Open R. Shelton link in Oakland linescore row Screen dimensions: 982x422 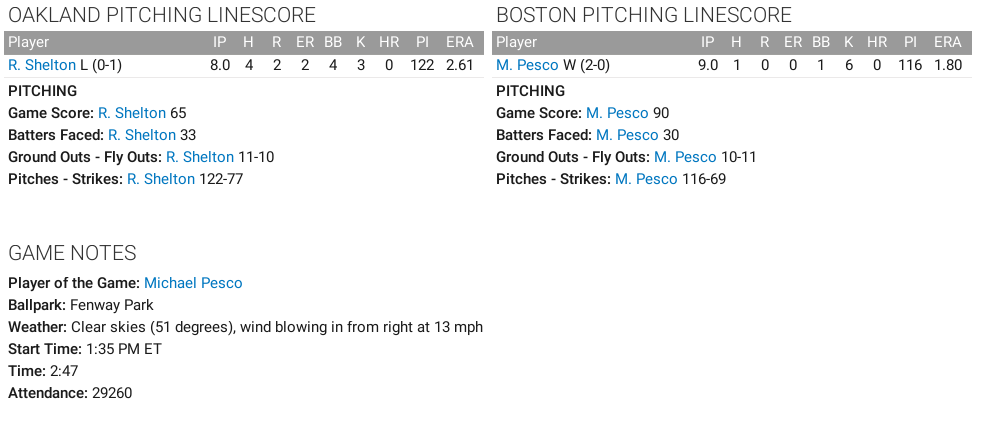(42, 65)
